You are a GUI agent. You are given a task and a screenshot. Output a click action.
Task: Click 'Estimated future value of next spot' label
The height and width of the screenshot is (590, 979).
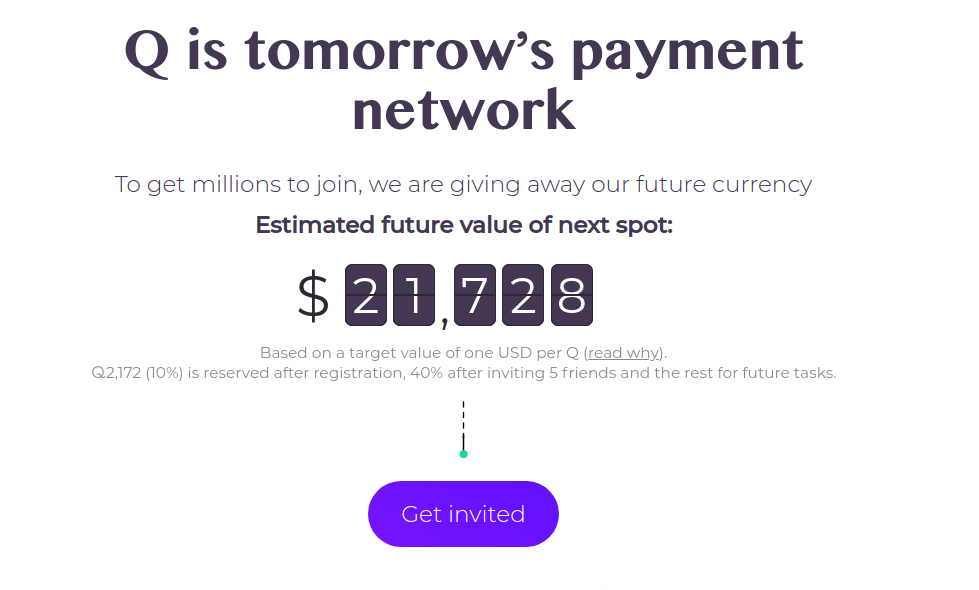coord(464,225)
